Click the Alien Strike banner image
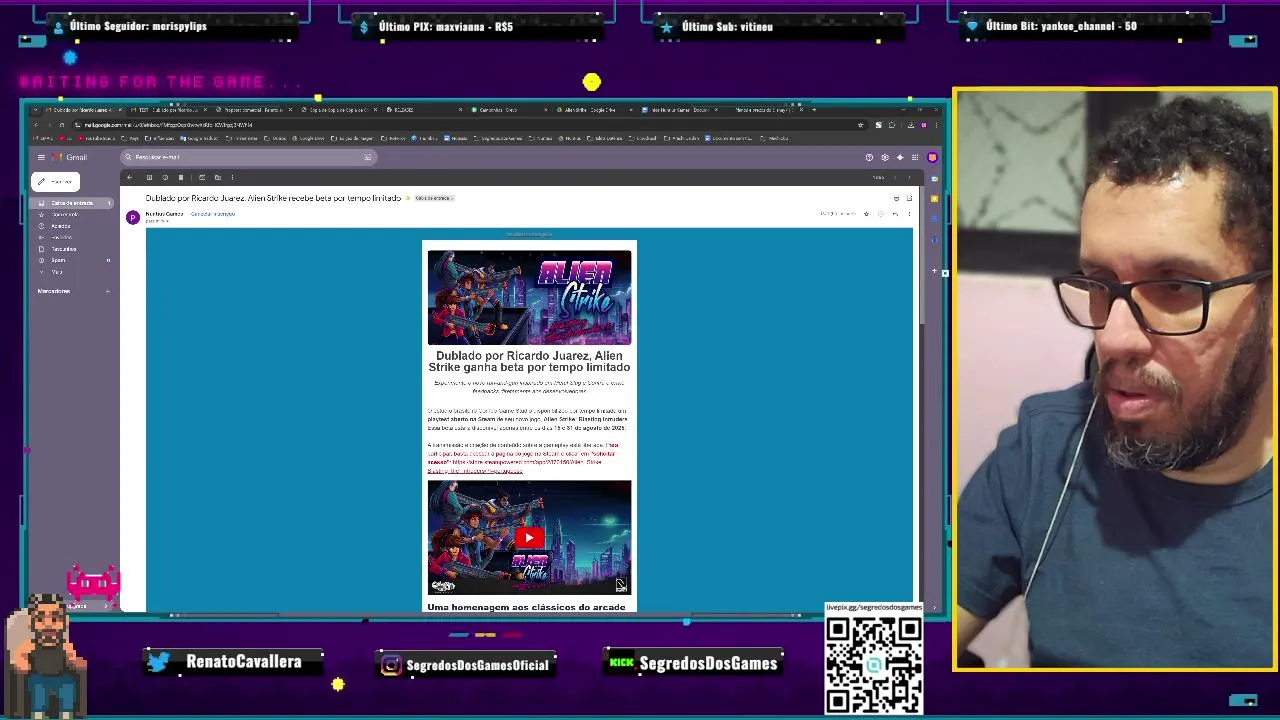1280x720 pixels. (x=529, y=297)
